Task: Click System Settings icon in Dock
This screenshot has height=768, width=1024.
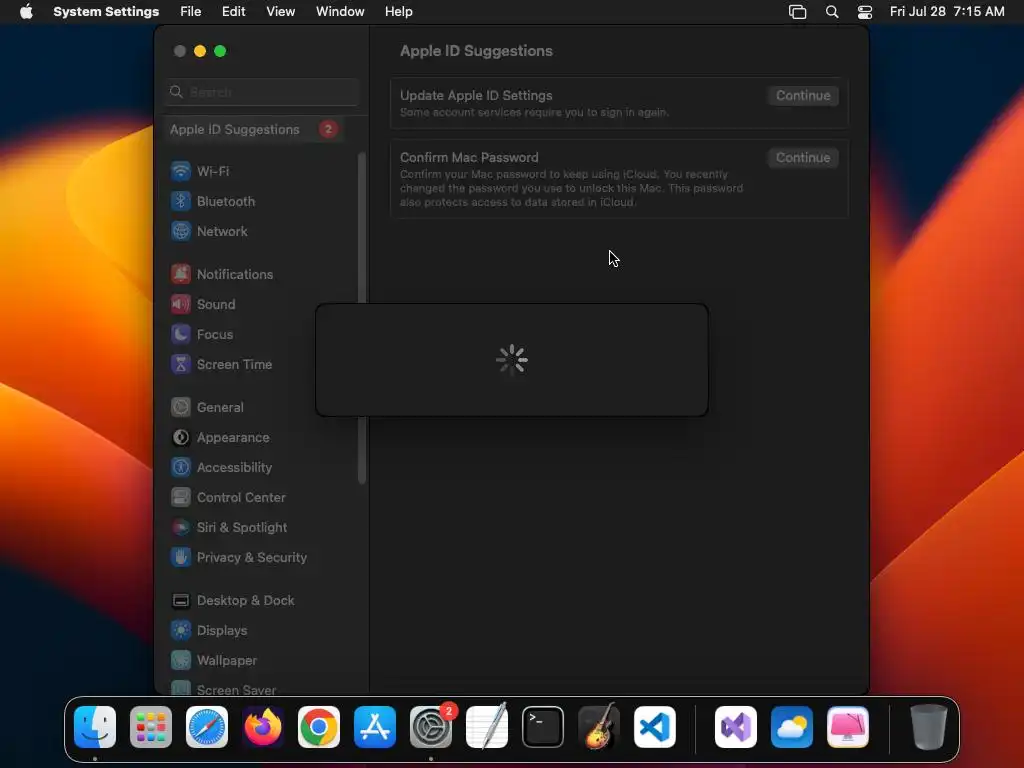Action: point(431,727)
